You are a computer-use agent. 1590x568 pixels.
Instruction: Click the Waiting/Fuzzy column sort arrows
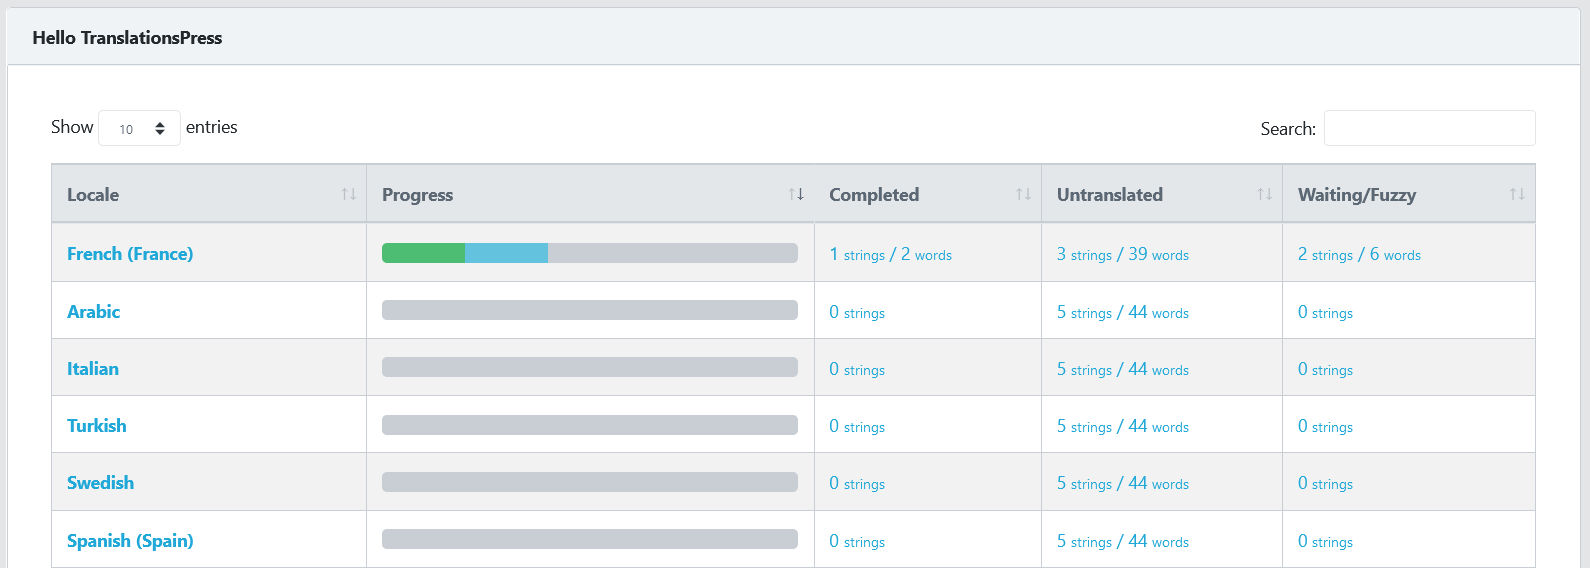coord(1517,194)
